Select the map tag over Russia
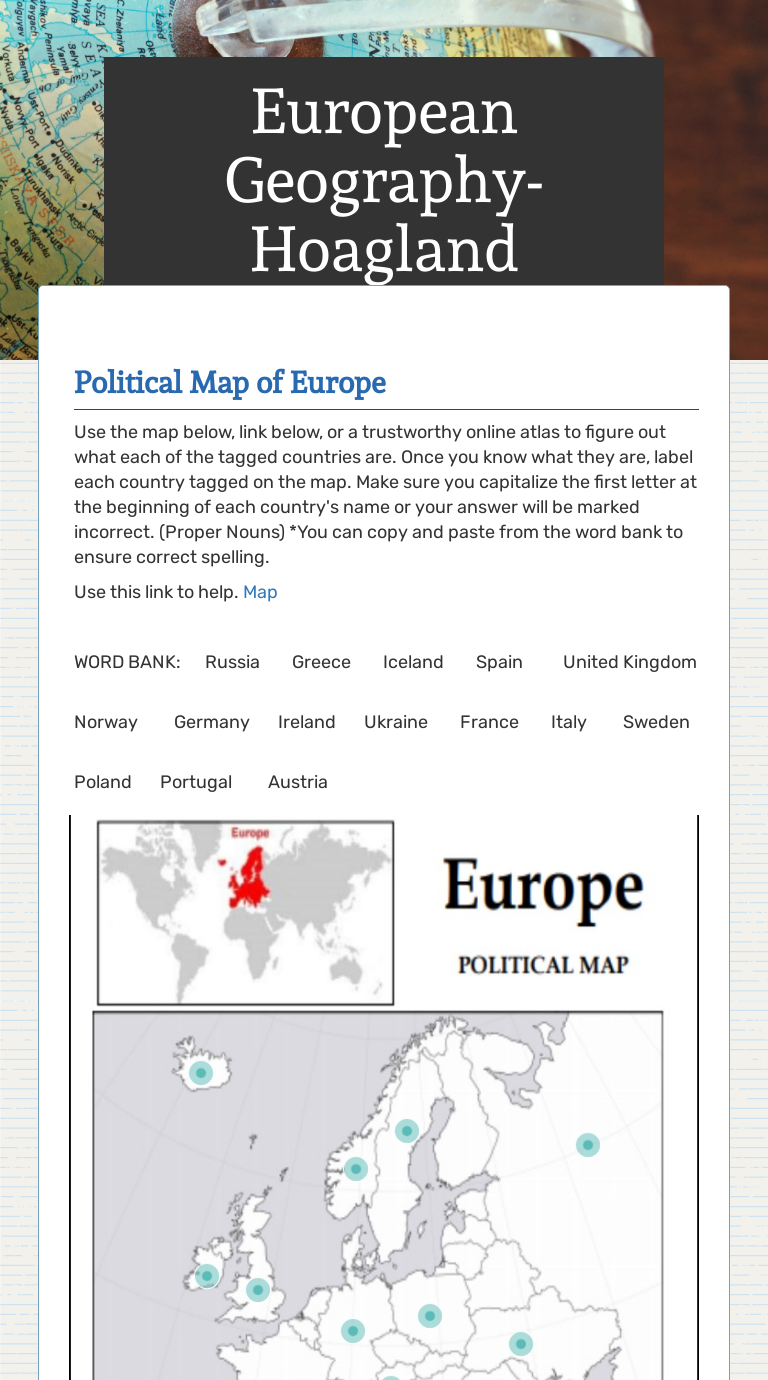 click(x=588, y=1145)
